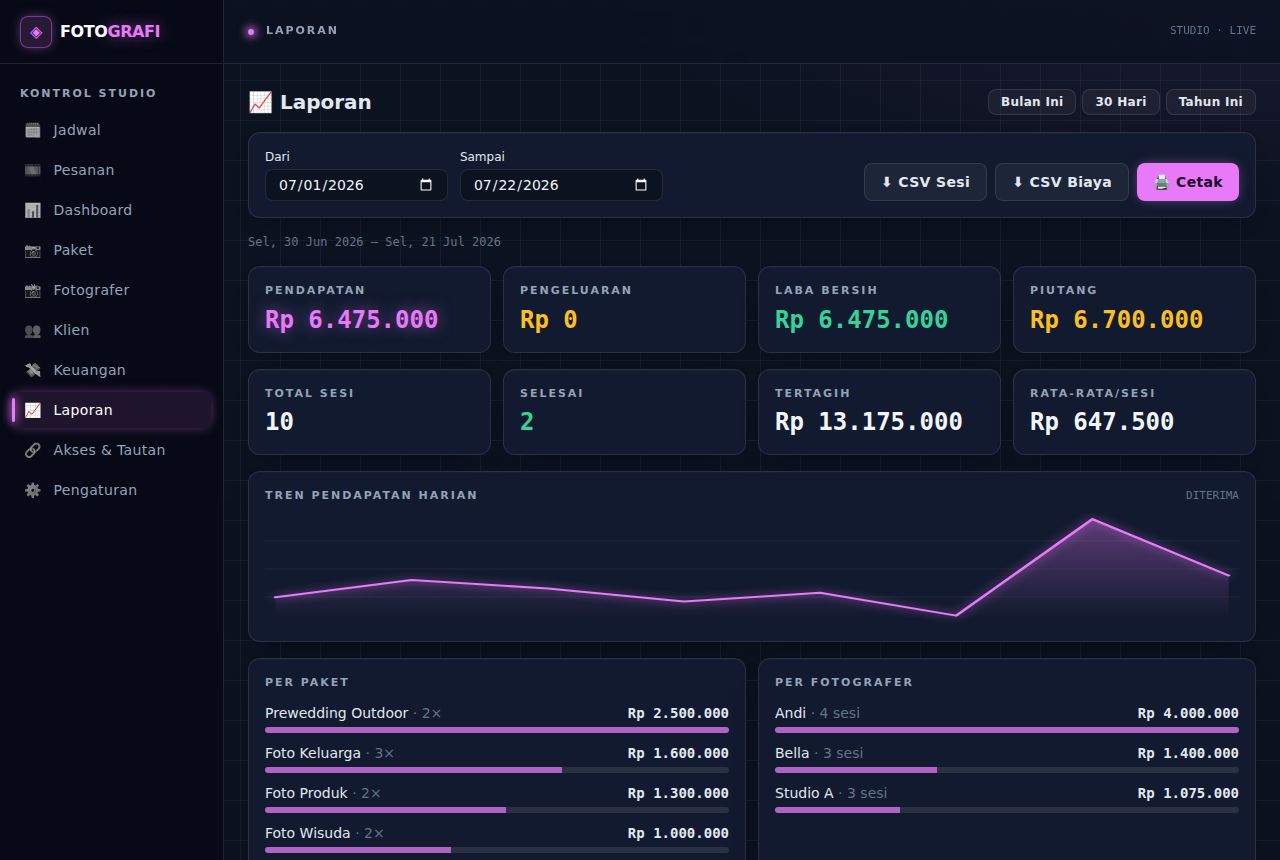This screenshot has height=860, width=1280.
Task: Open the Dashboard chart icon
Action: [x=33, y=210]
